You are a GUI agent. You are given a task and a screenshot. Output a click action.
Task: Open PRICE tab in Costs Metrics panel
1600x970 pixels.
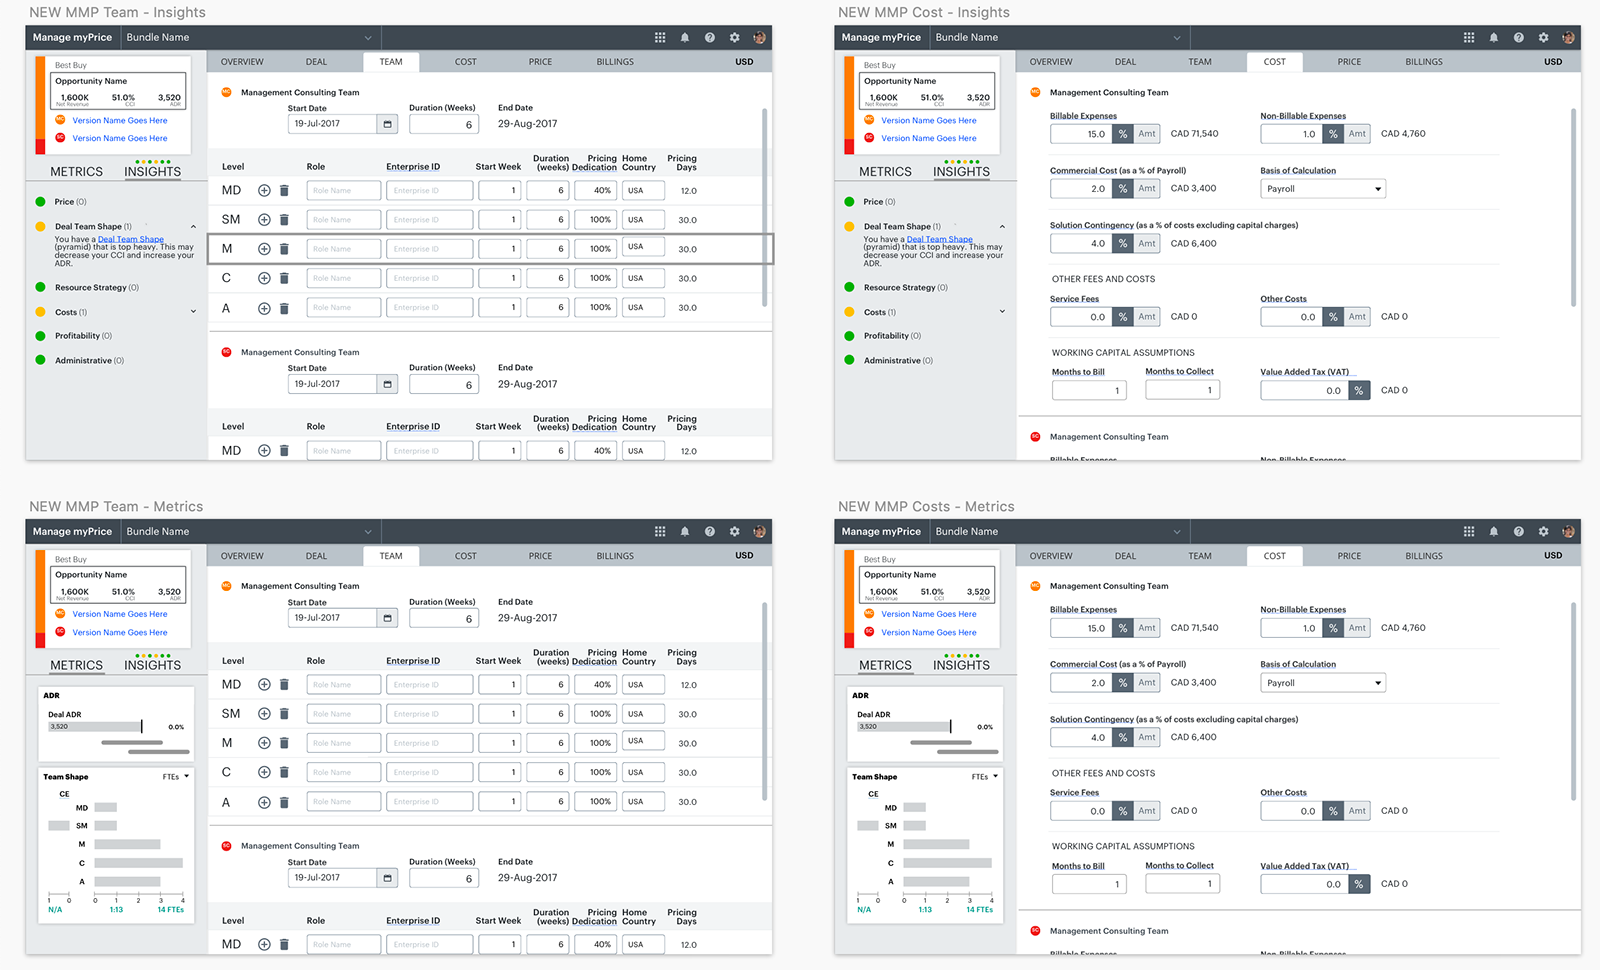point(1349,556)
